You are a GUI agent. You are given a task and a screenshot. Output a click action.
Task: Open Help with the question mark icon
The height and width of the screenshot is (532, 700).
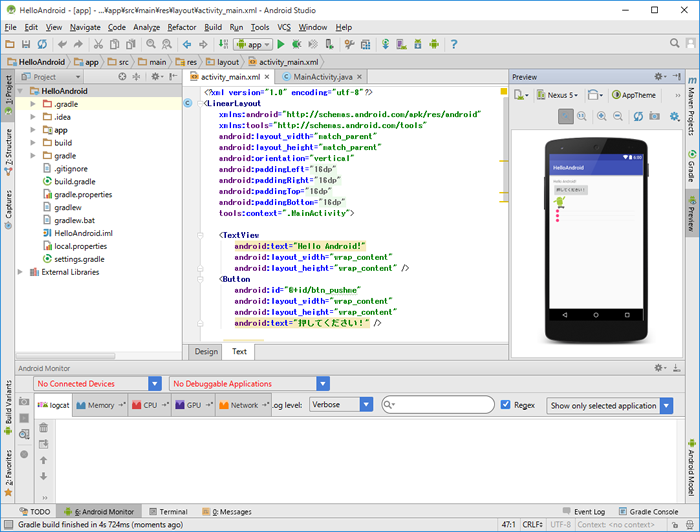[x=454, y=44]
